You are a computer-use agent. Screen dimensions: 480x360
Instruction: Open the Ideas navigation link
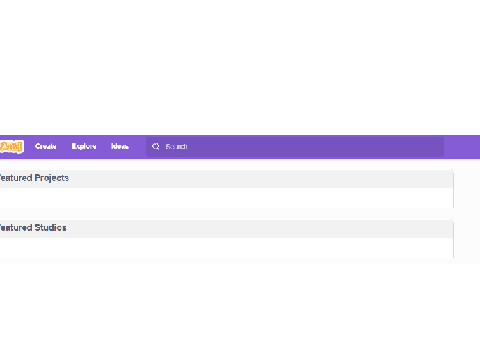pos(120,146)
